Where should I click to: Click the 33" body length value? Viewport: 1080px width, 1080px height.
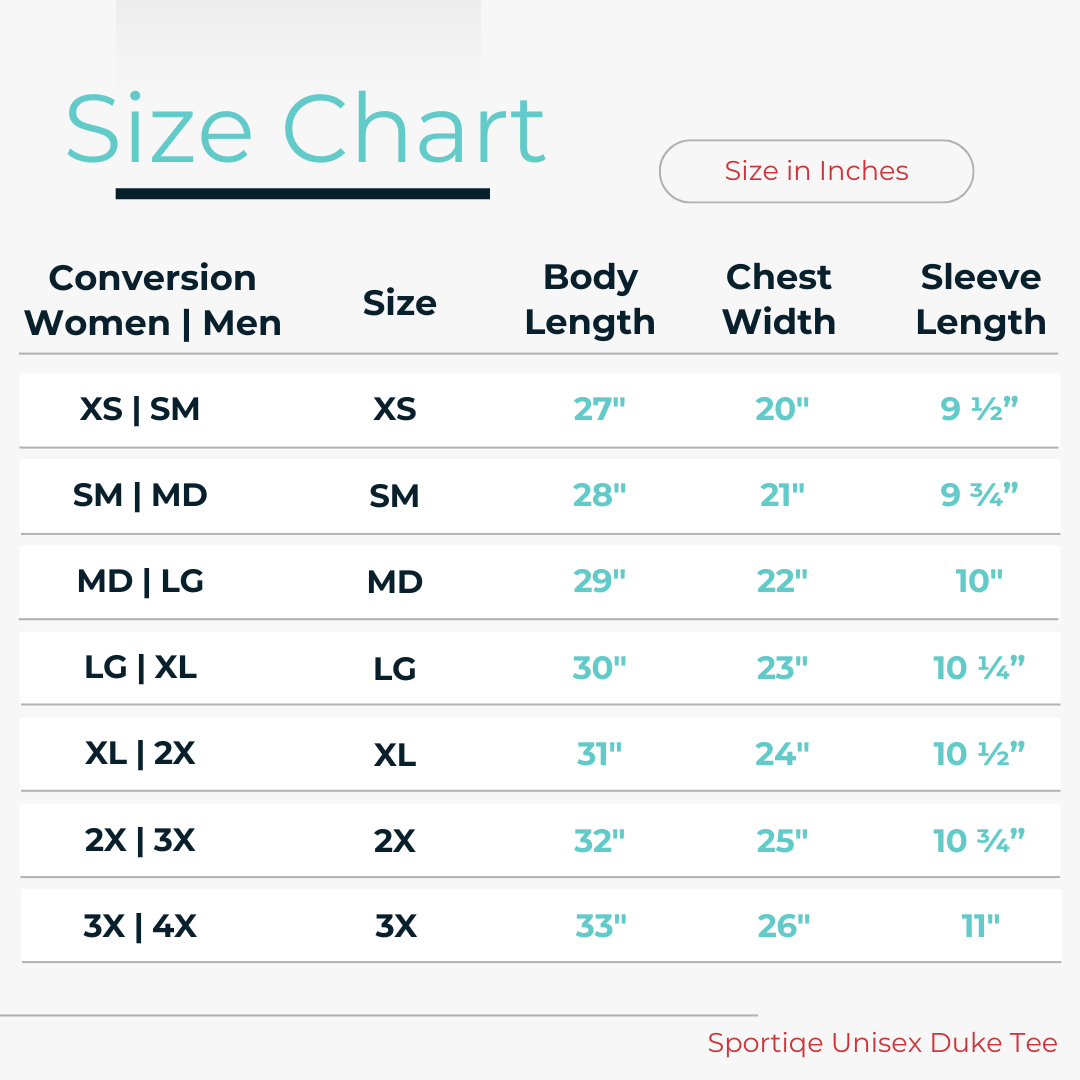tap(601, 927)
